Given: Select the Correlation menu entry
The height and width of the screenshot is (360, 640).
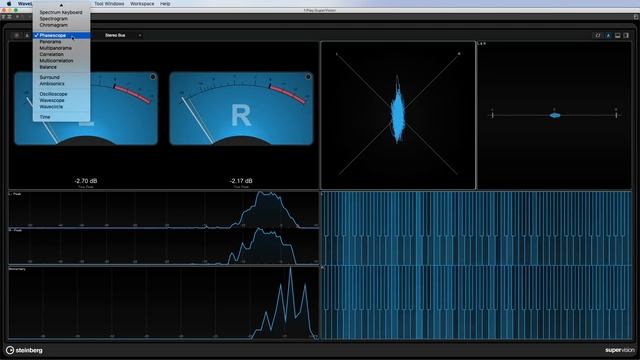Looking at the screenshot, I should (x=61, y=54).
